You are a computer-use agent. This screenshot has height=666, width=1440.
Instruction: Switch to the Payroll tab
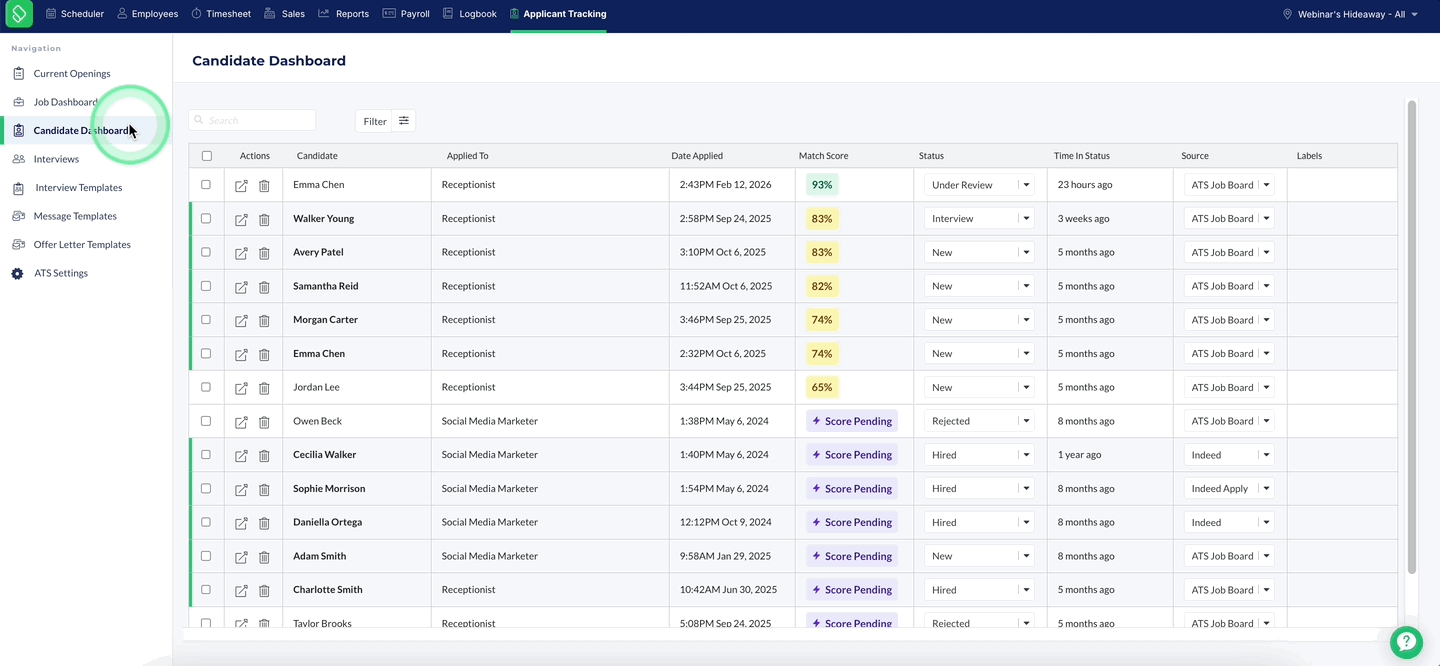pyautogui.click(x=406, y=14)
